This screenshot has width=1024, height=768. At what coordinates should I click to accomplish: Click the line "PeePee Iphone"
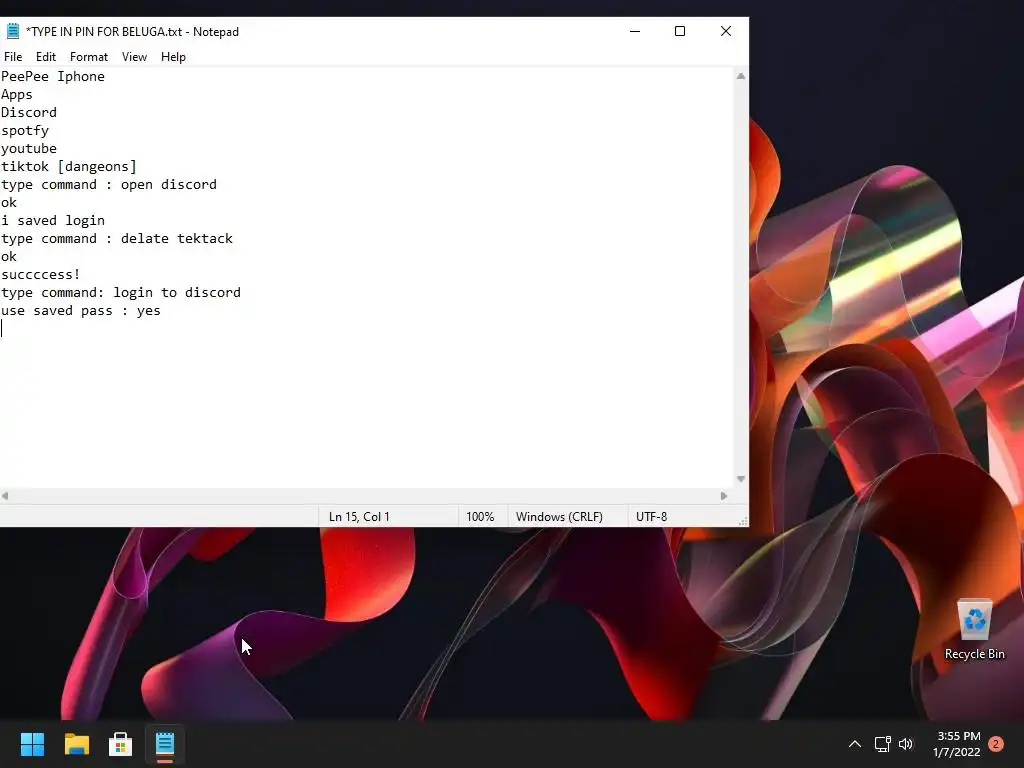(53, 76)
